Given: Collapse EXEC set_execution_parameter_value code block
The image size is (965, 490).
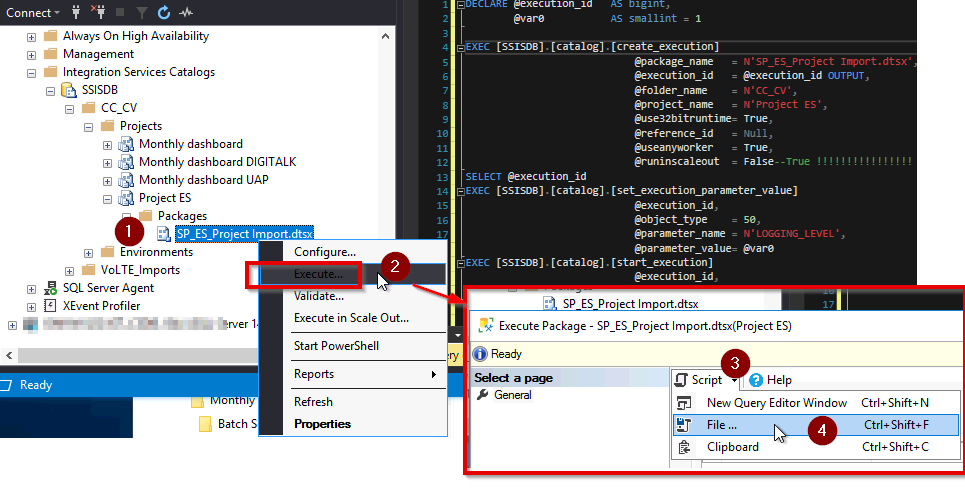Looking at the screenshot, I should point(460,192).
